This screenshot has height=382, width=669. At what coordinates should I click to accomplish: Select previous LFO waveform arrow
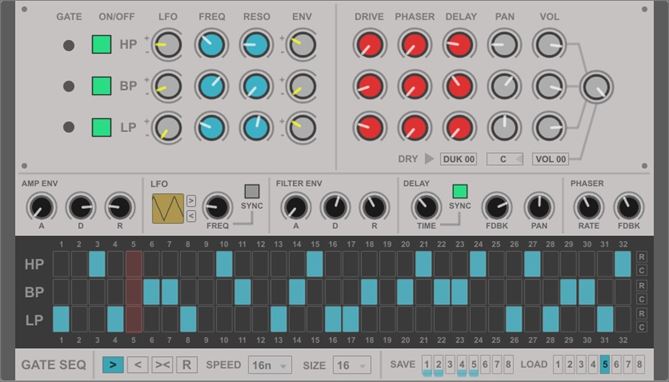(191, 216)
